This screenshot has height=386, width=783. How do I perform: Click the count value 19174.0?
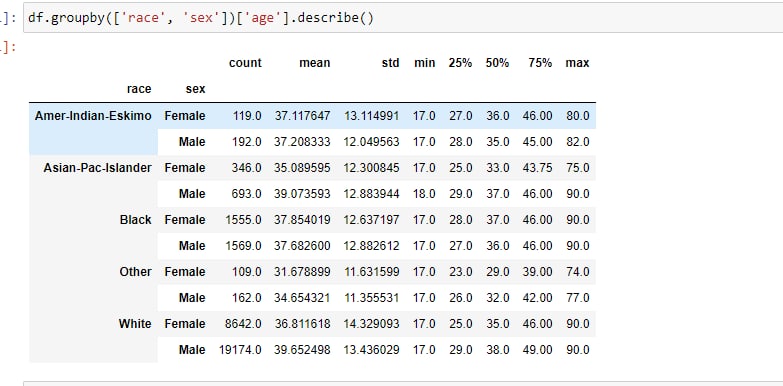click(240, 350)
